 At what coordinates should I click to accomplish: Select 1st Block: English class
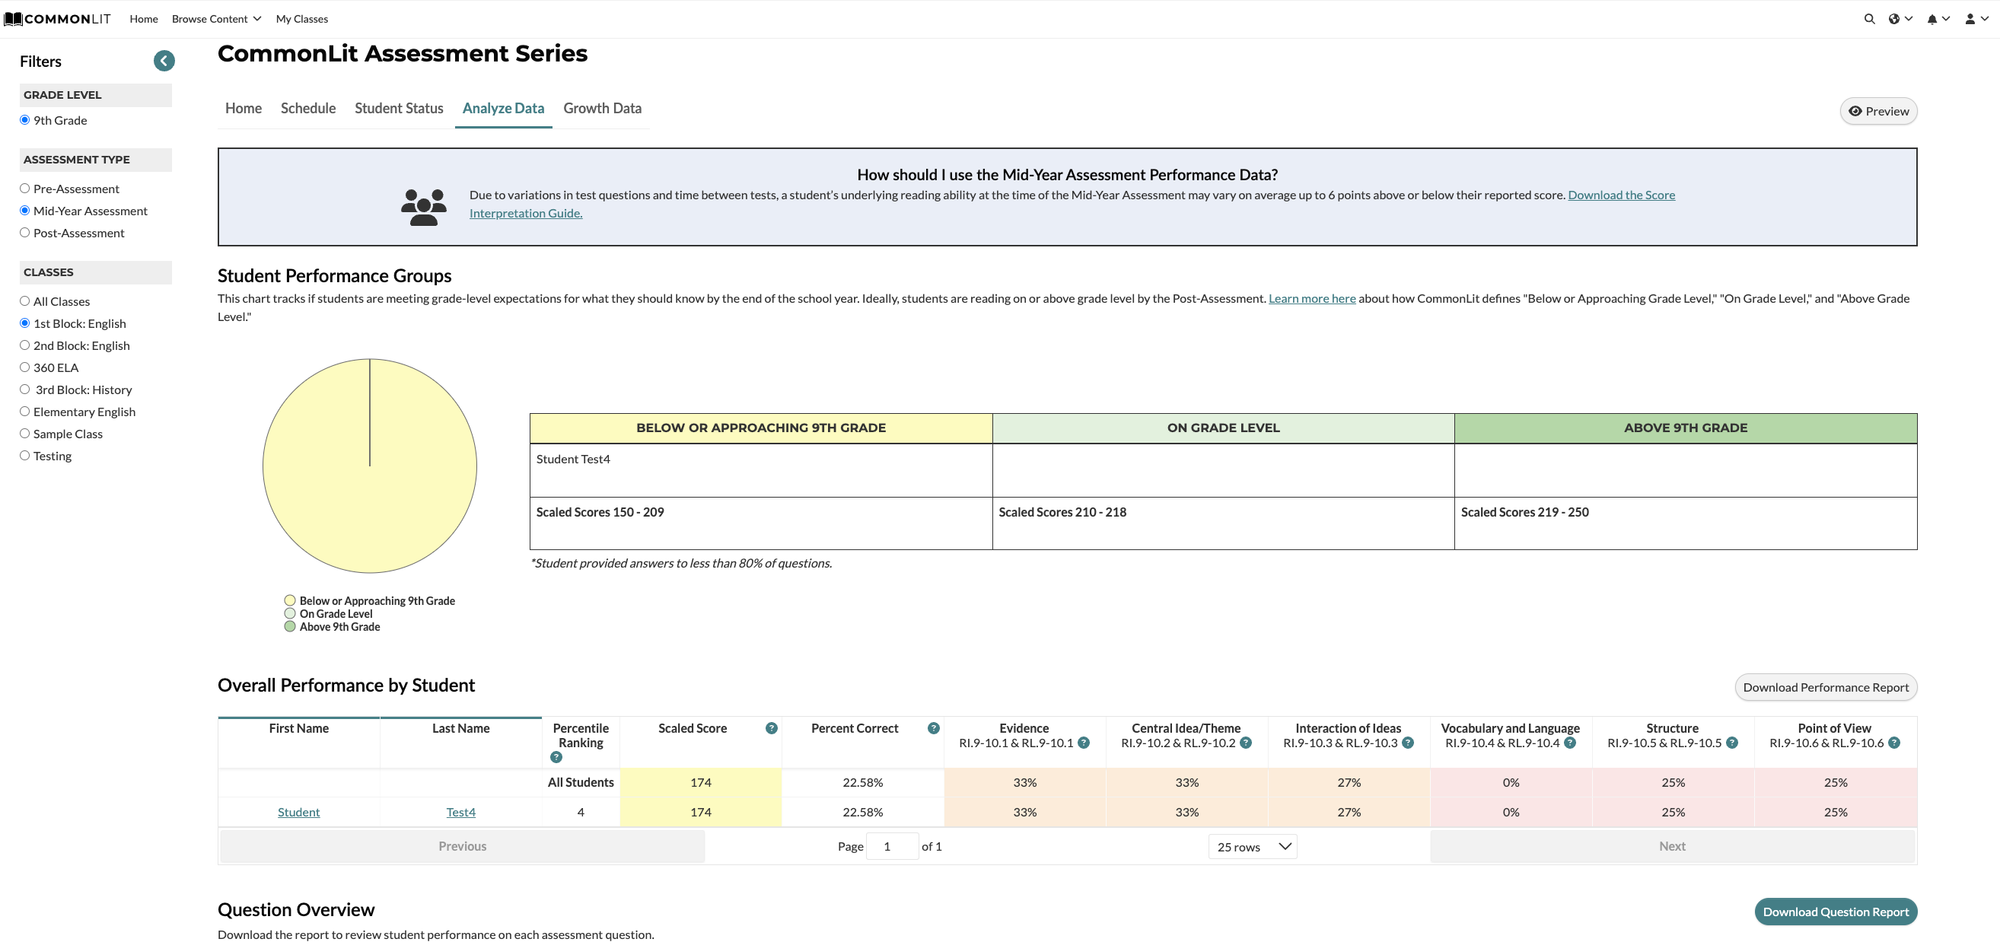pos(25,323)
